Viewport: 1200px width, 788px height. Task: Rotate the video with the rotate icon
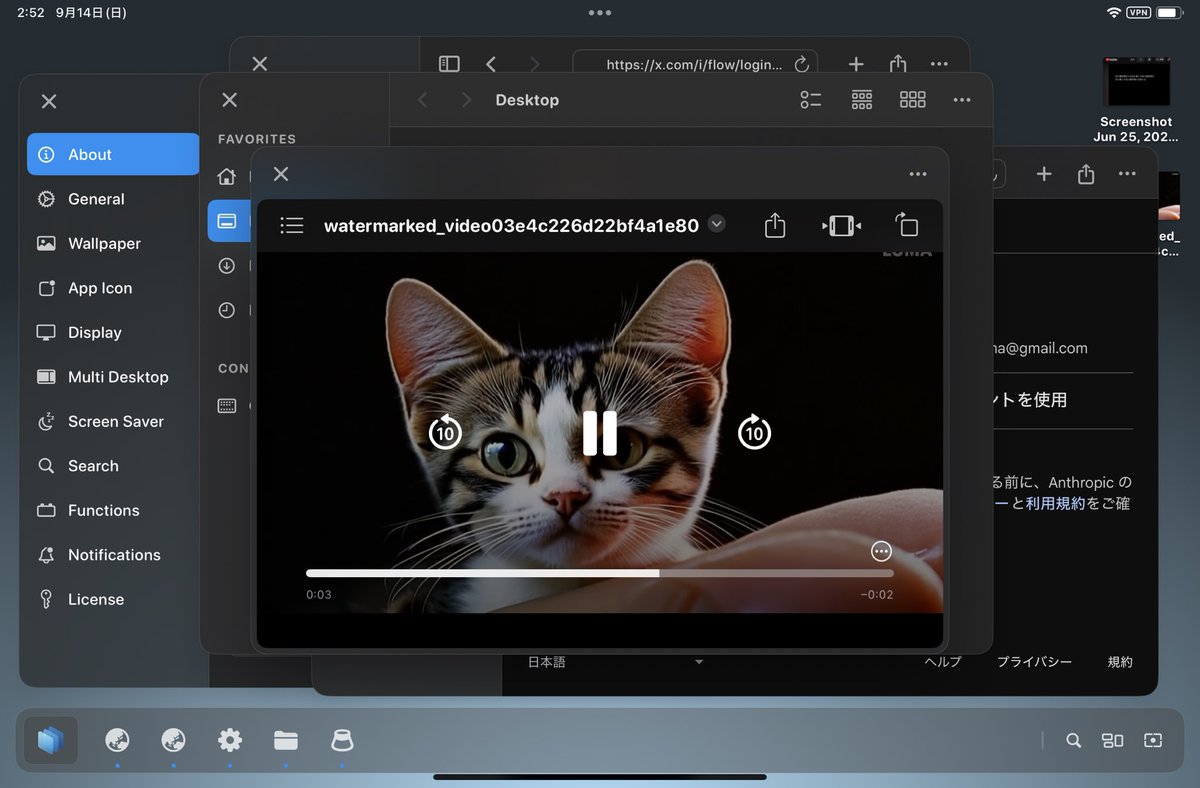coord(906,225)
